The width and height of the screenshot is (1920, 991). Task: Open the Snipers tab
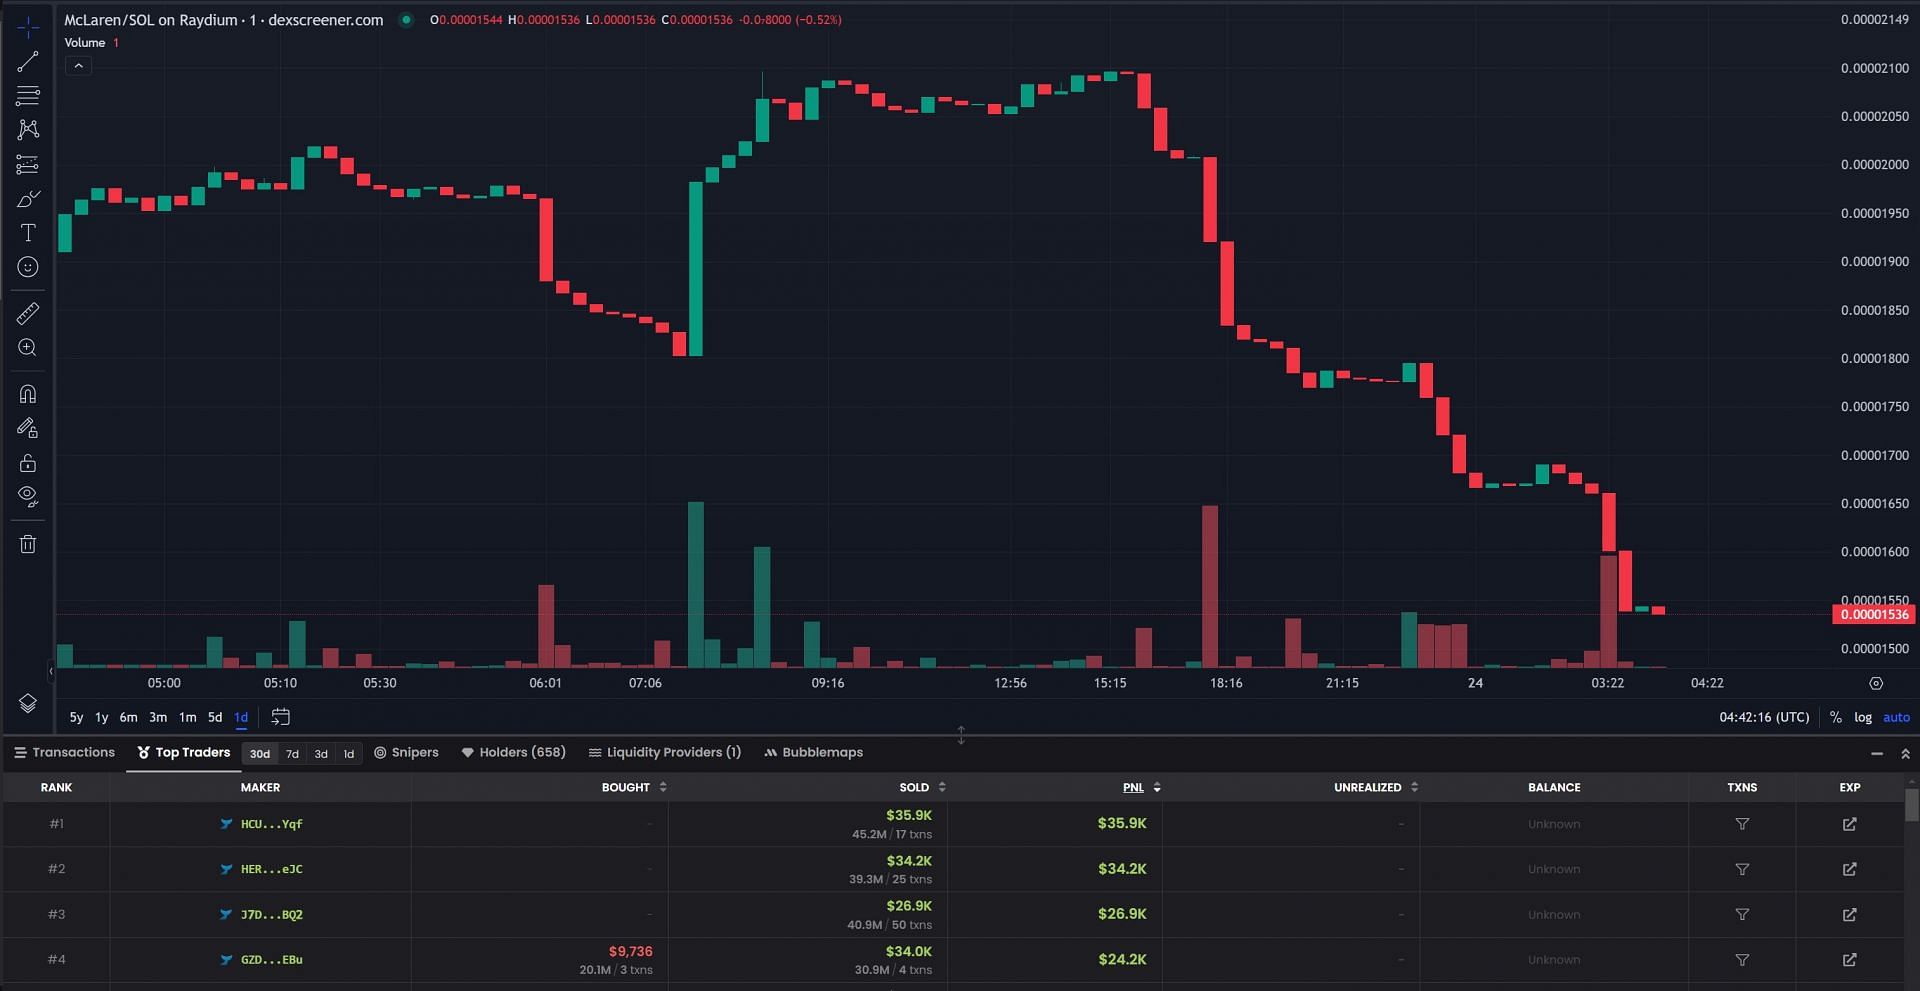tap(406, 752)
